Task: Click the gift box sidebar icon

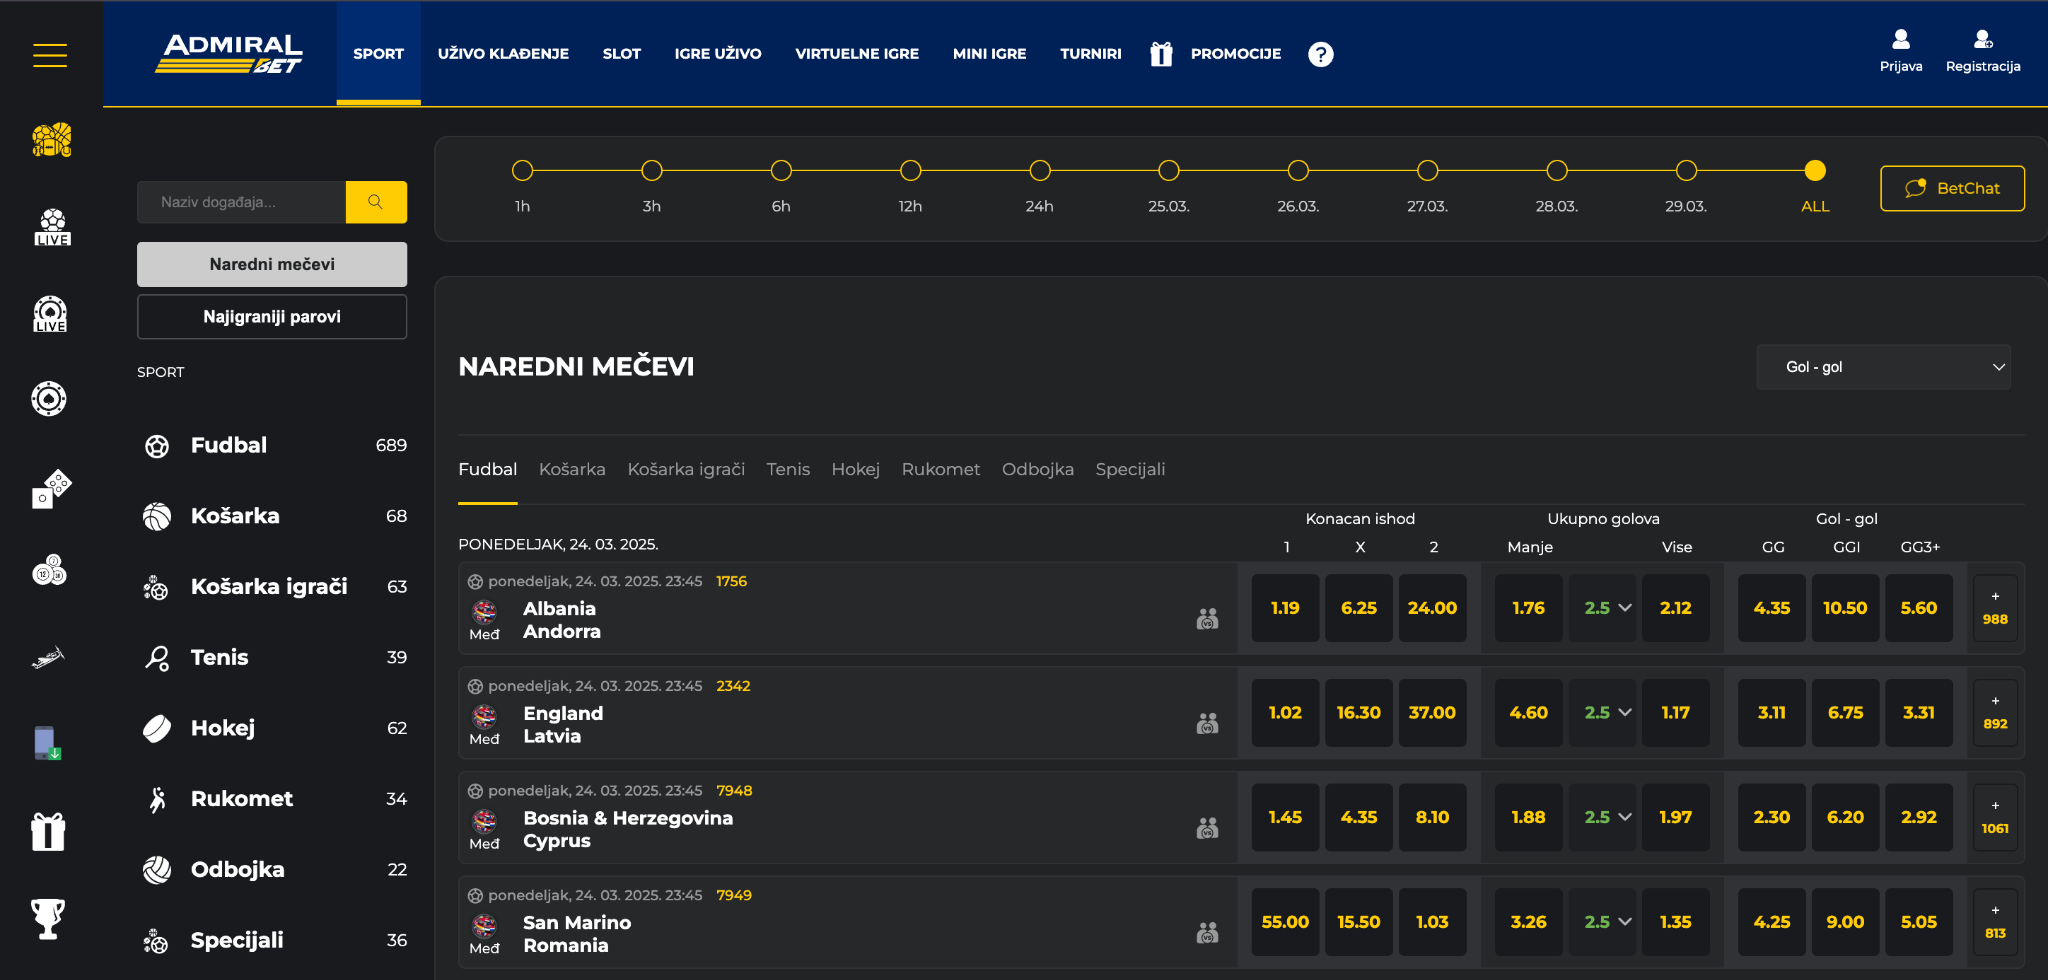Action: click(x=48, y=831)
